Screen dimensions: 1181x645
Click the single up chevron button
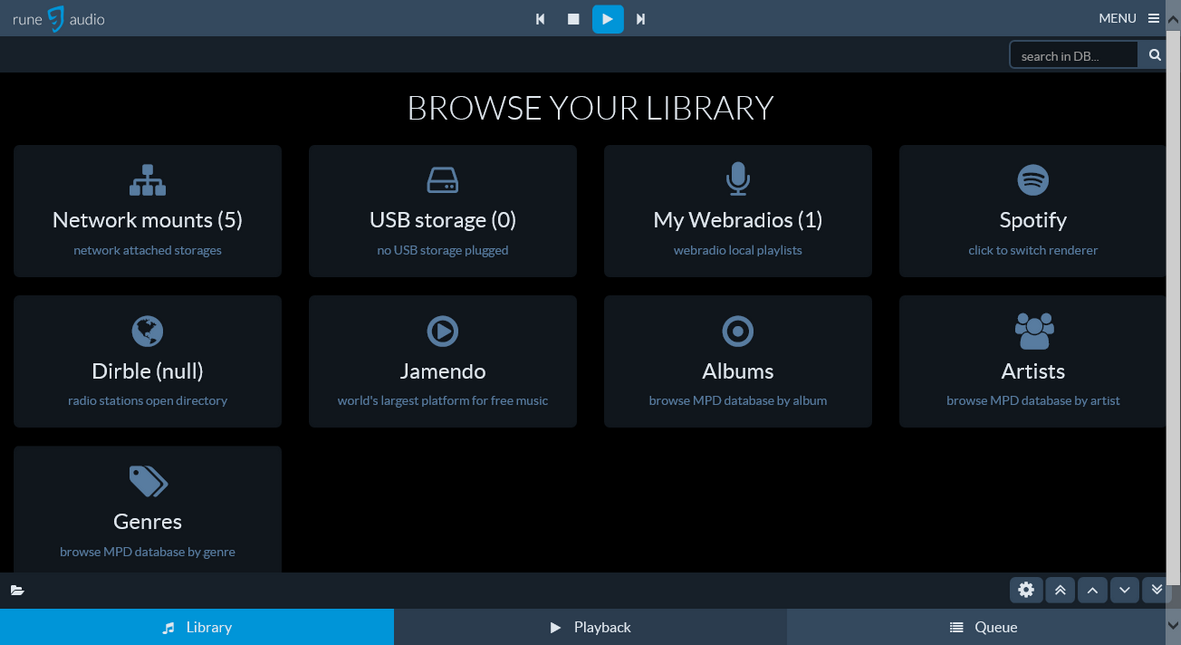click(x=1092, y=590)
